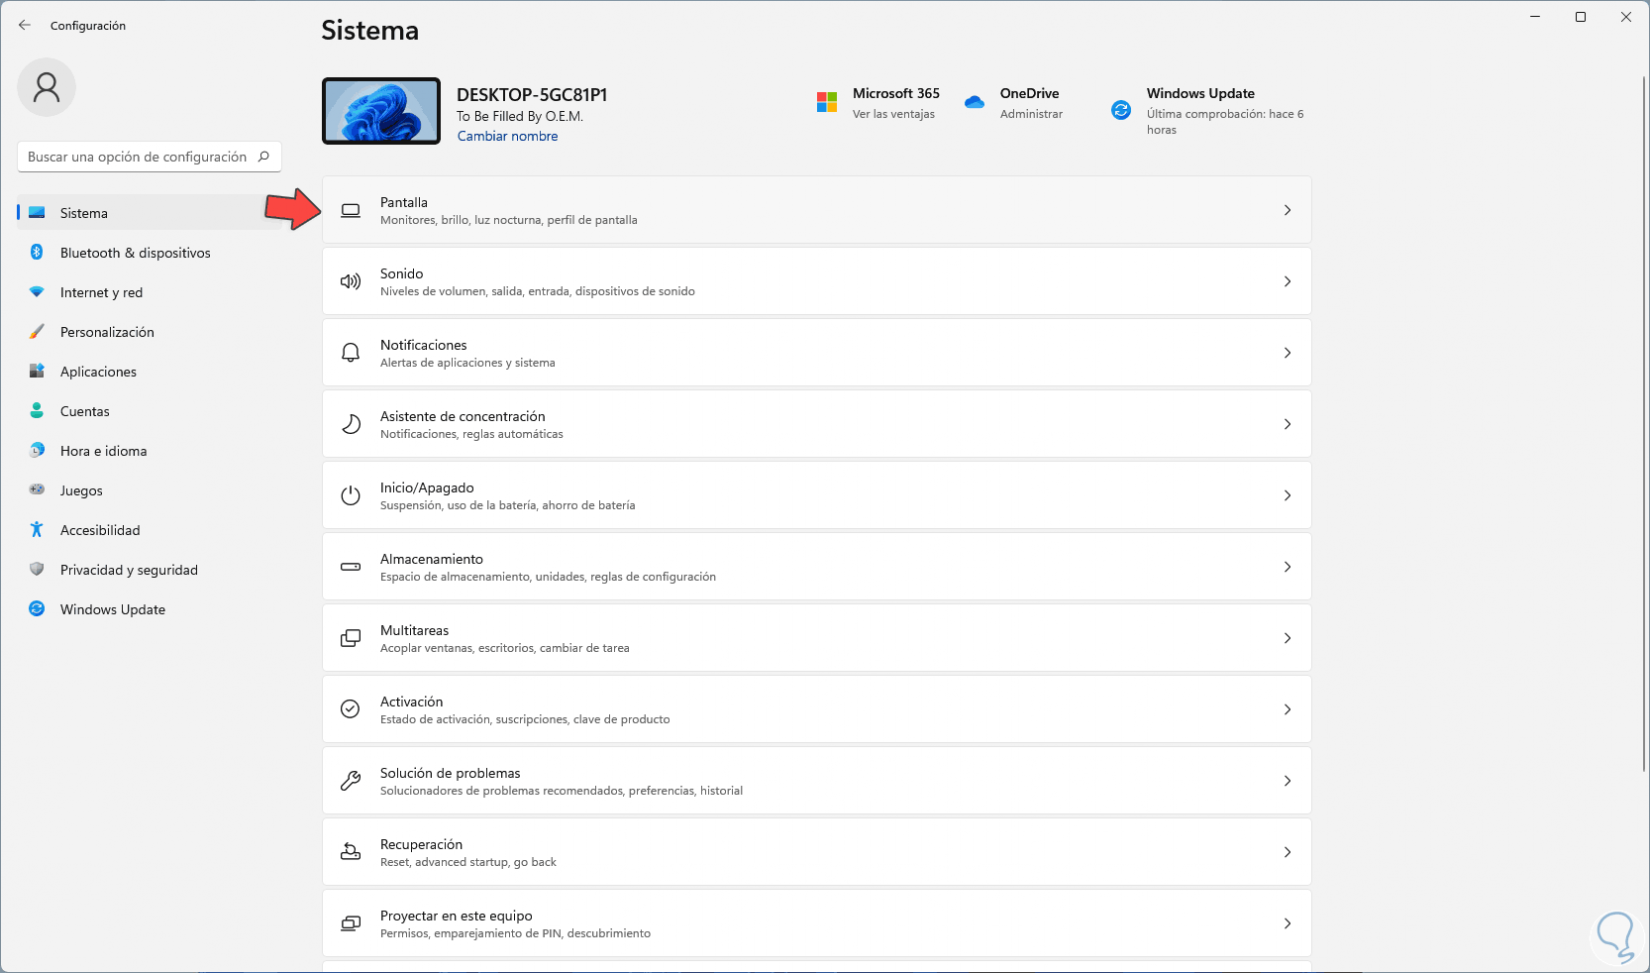Expand the Almacenamiento chevron arrow
Viewport: 1650px width, 973px height.
1287,567
